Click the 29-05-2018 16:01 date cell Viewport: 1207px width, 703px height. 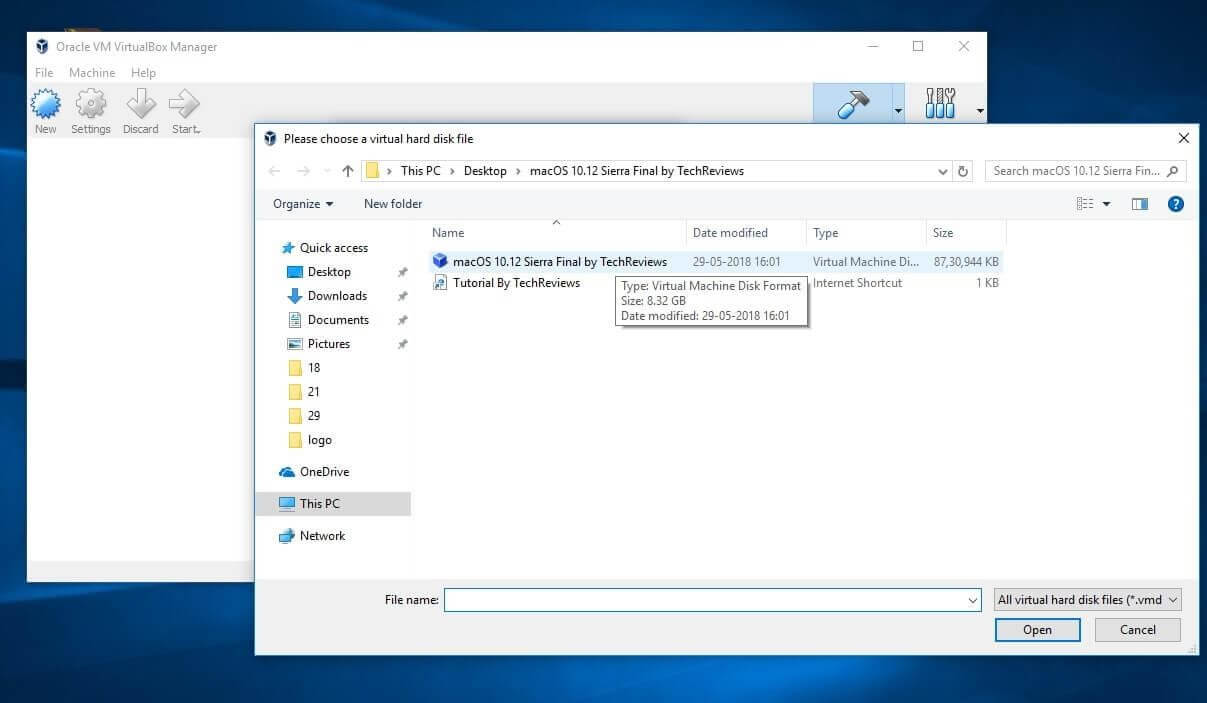point(737,262)
